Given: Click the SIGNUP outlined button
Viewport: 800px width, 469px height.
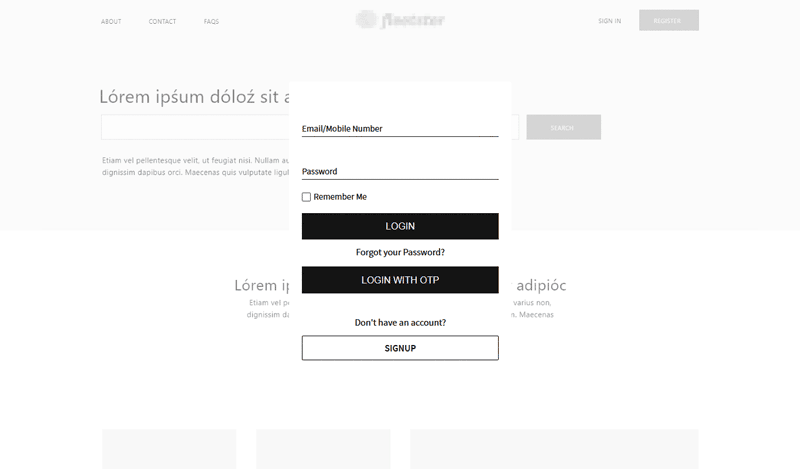Looking at the screenshot, I should (x=400, y=348).
